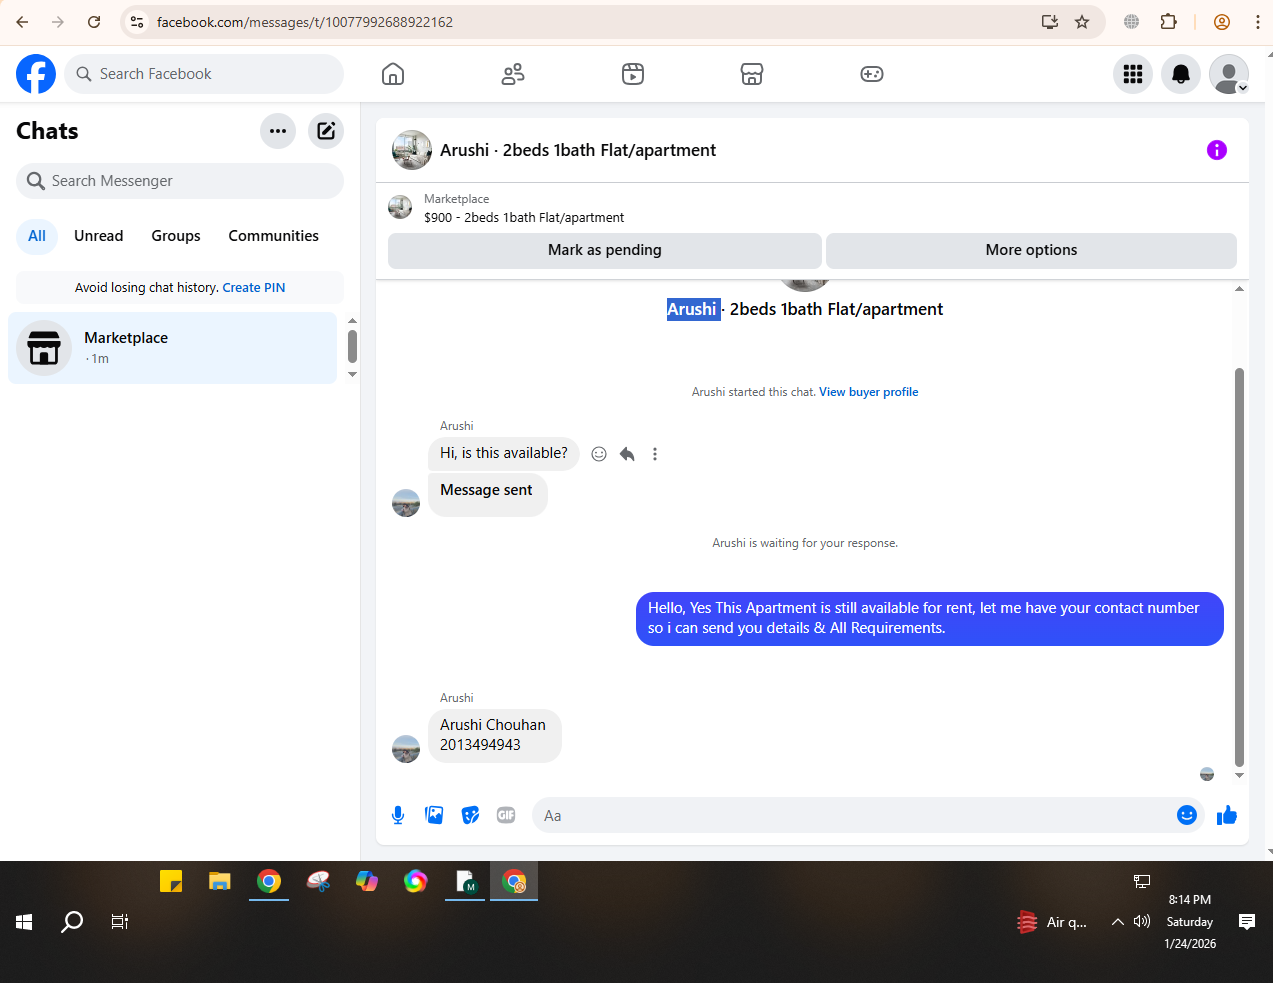Click the Create PIN link
This screenshot has width=1273, height=983.
click(x=254, y=288)
